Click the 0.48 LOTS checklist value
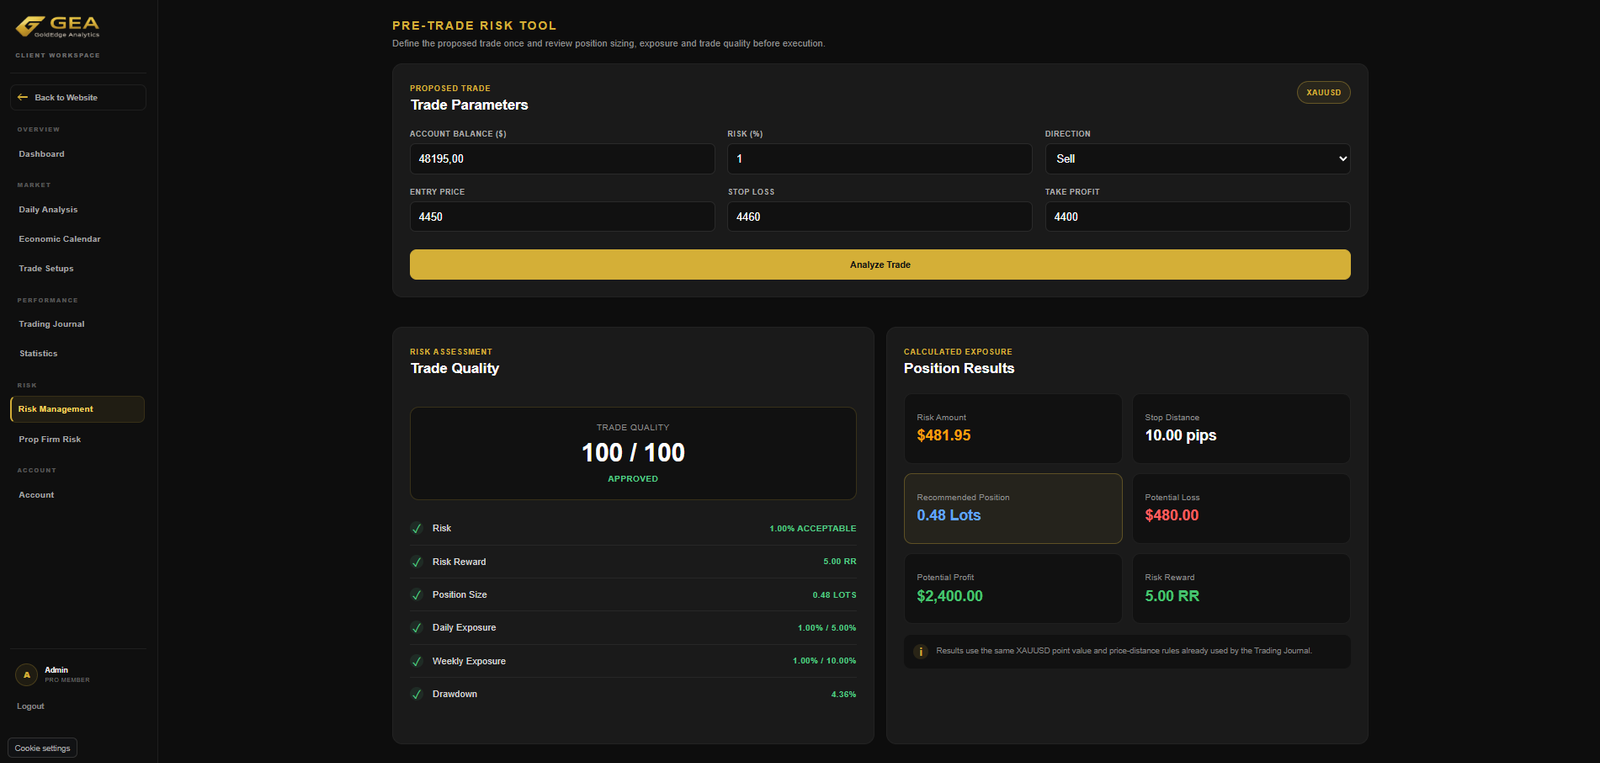This screenshot has height=763, width=1600. pos(834,595)
